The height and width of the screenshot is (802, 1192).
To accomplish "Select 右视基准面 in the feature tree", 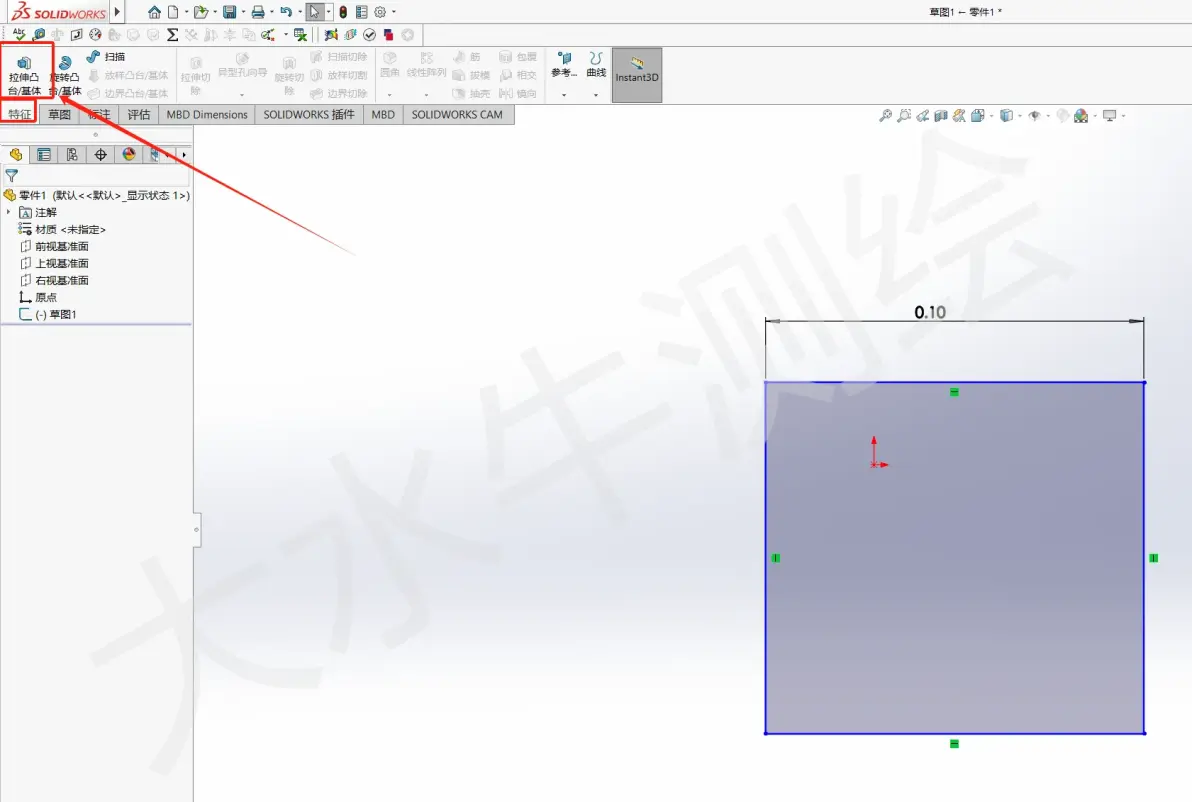I will [54, 281].
